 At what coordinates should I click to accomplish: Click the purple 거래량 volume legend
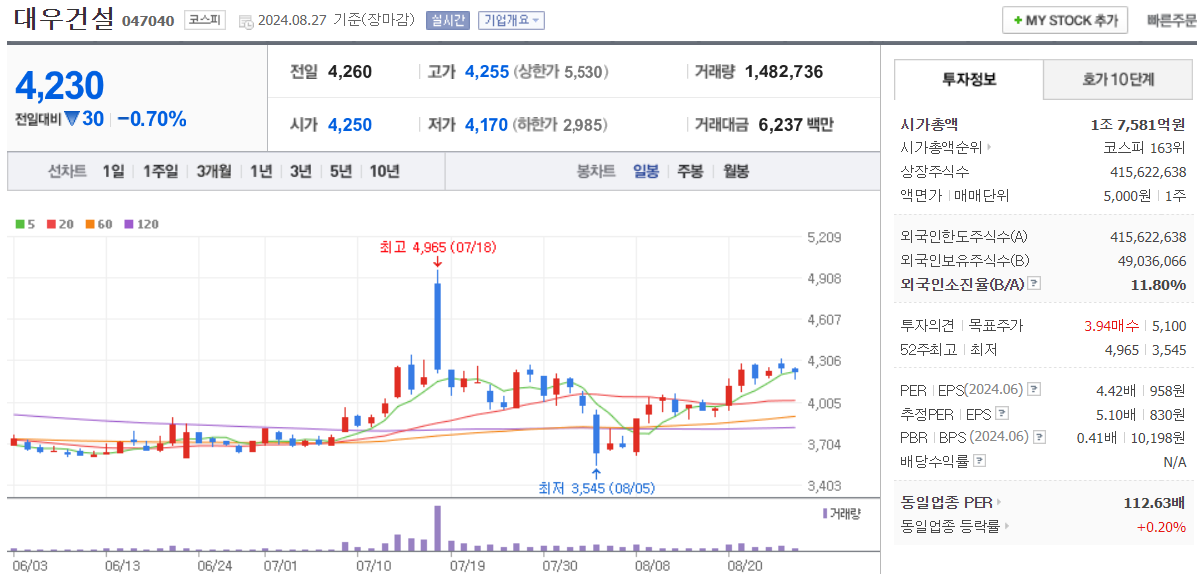tap(841, 514)
